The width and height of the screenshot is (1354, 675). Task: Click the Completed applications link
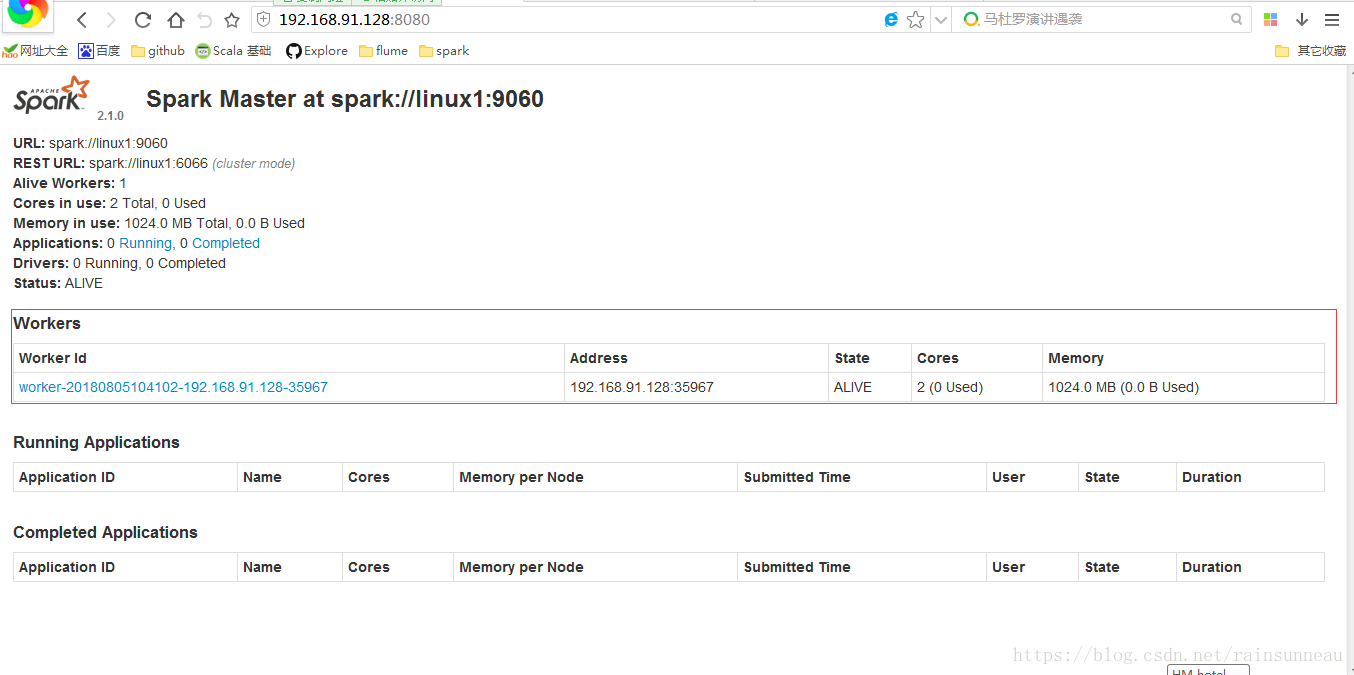[x=226, y=243]
